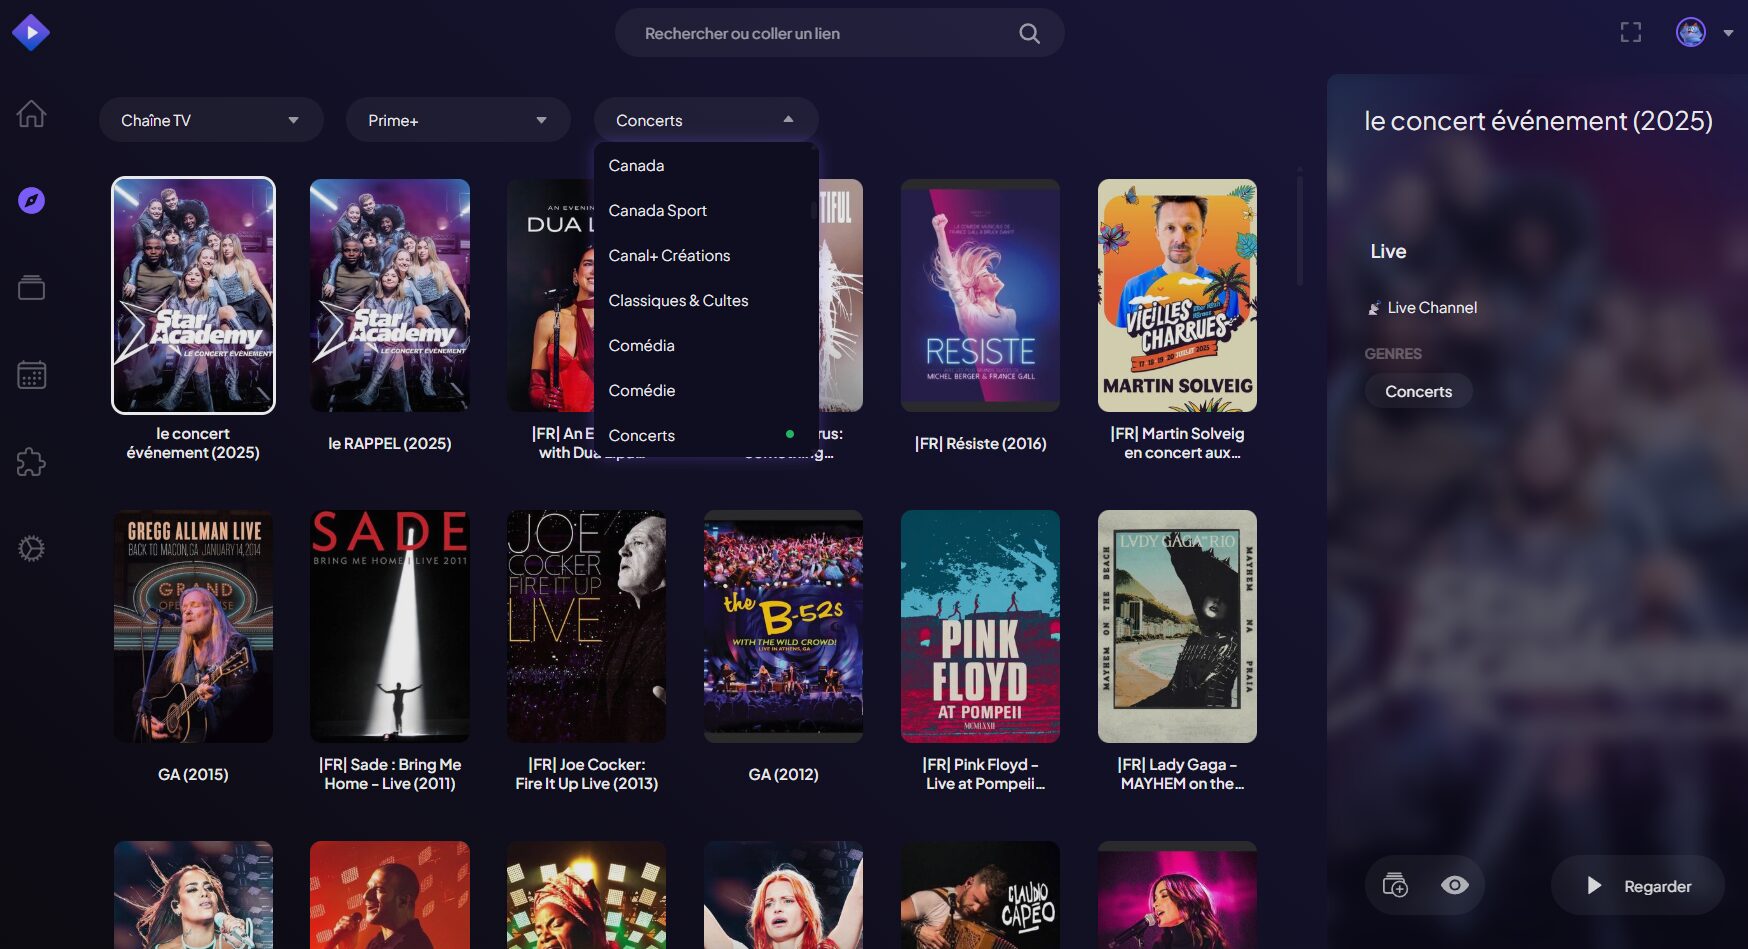The height and width of the screenshot is (949, 1748).
Task: Open the Claudio Capéo concert poster
Action: [980, 895]
